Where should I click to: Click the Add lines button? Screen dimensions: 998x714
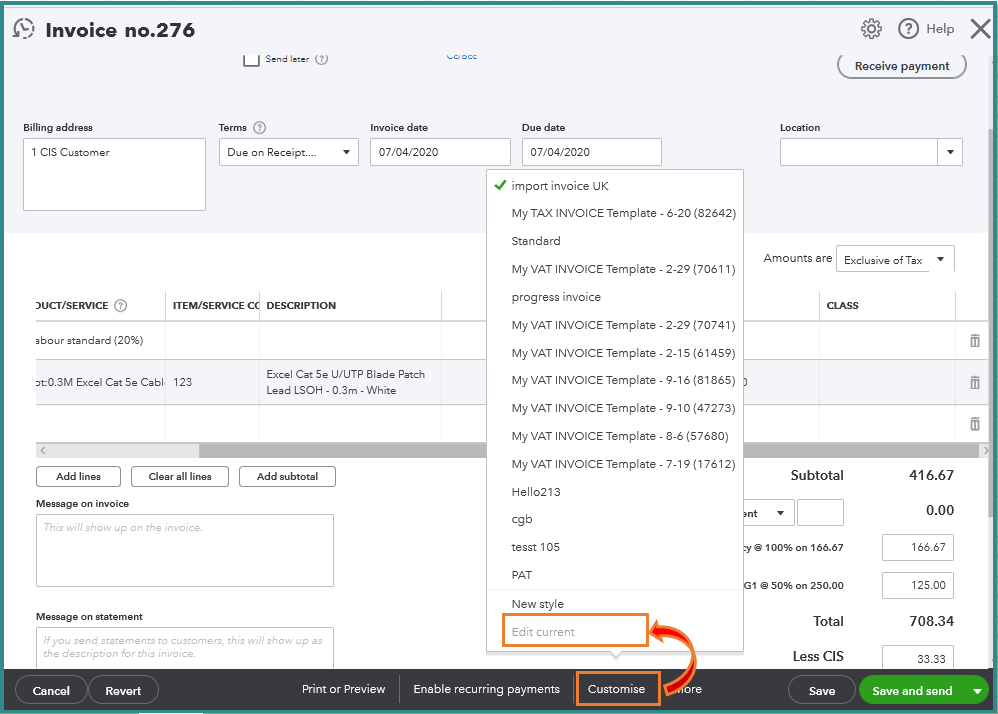tap(78, 477)
